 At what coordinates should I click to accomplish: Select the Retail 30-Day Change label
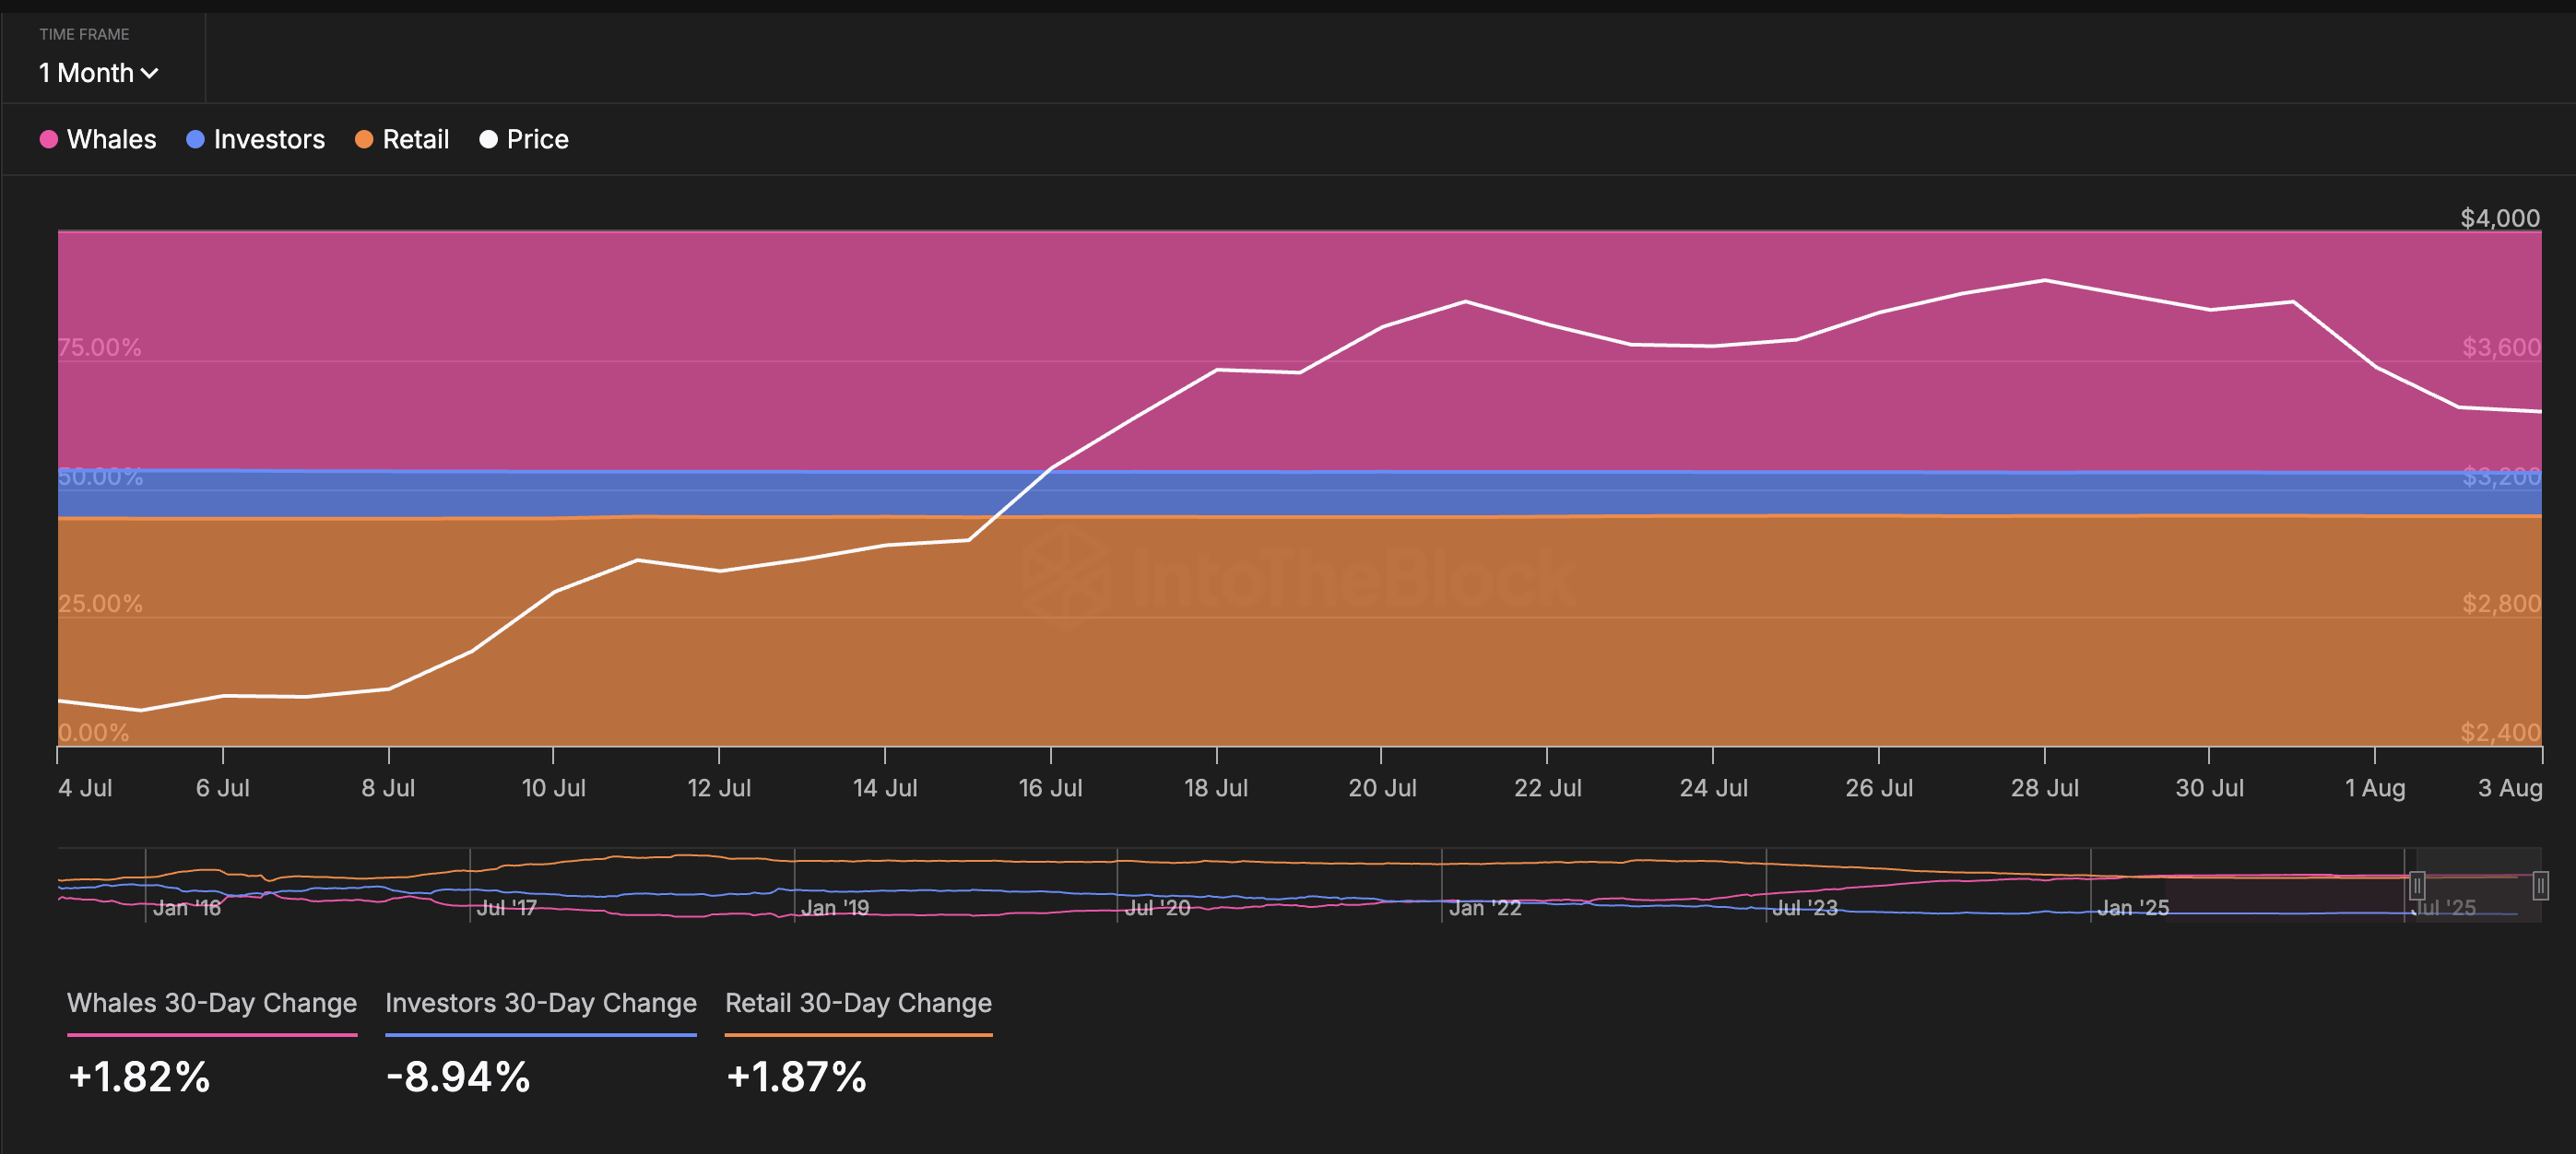point(858,1002)
